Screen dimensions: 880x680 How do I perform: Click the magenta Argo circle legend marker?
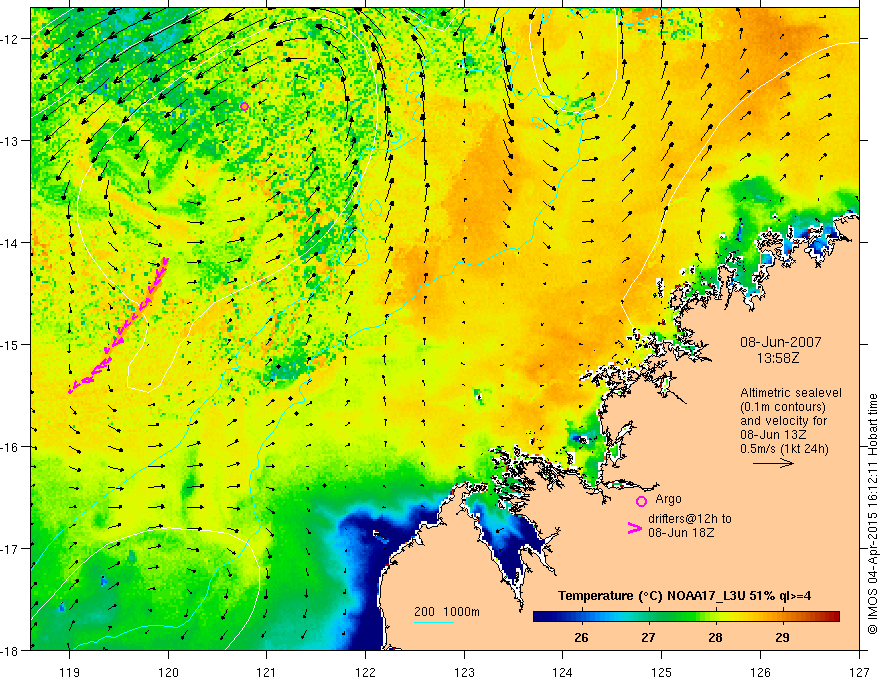click(x=641, y=501)
